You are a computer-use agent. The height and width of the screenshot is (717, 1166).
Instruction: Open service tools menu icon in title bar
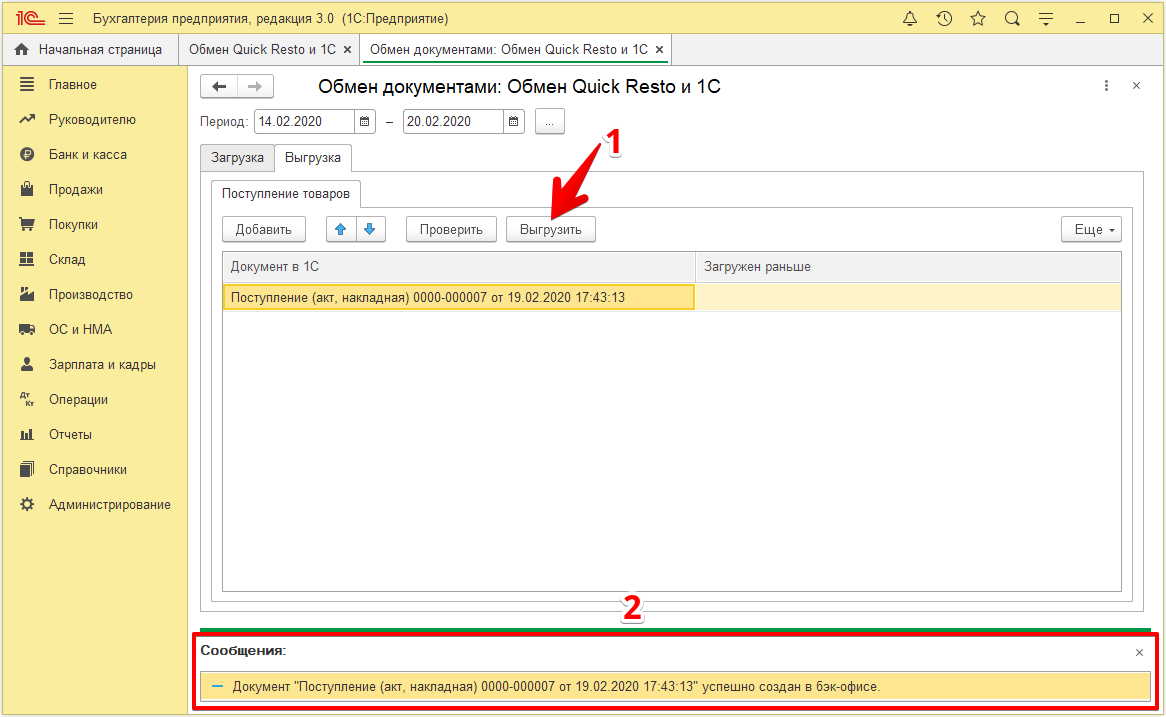1046,19
